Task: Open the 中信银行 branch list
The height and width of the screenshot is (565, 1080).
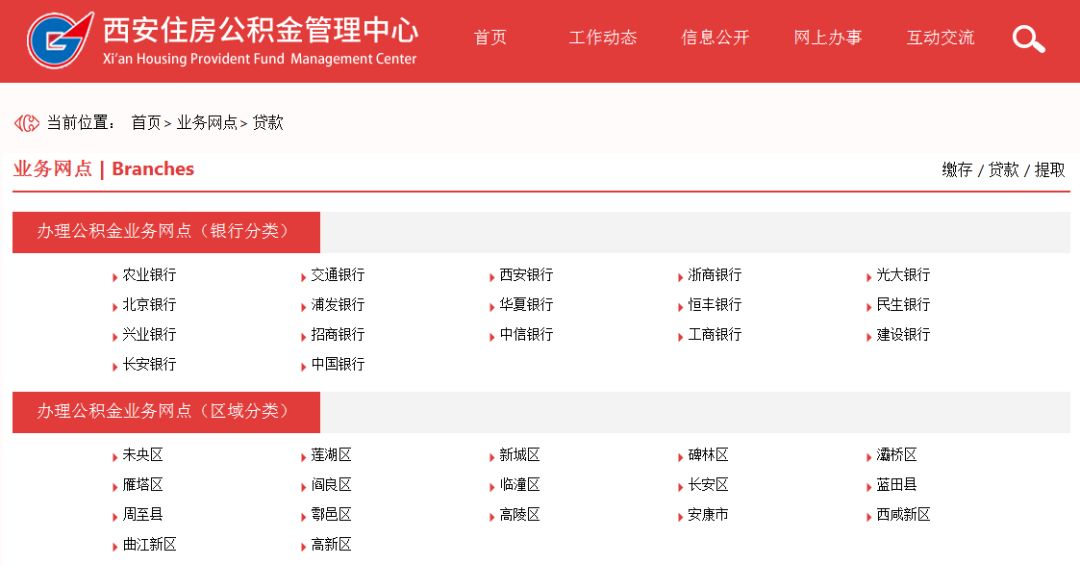Action: (x=526, y=335)
